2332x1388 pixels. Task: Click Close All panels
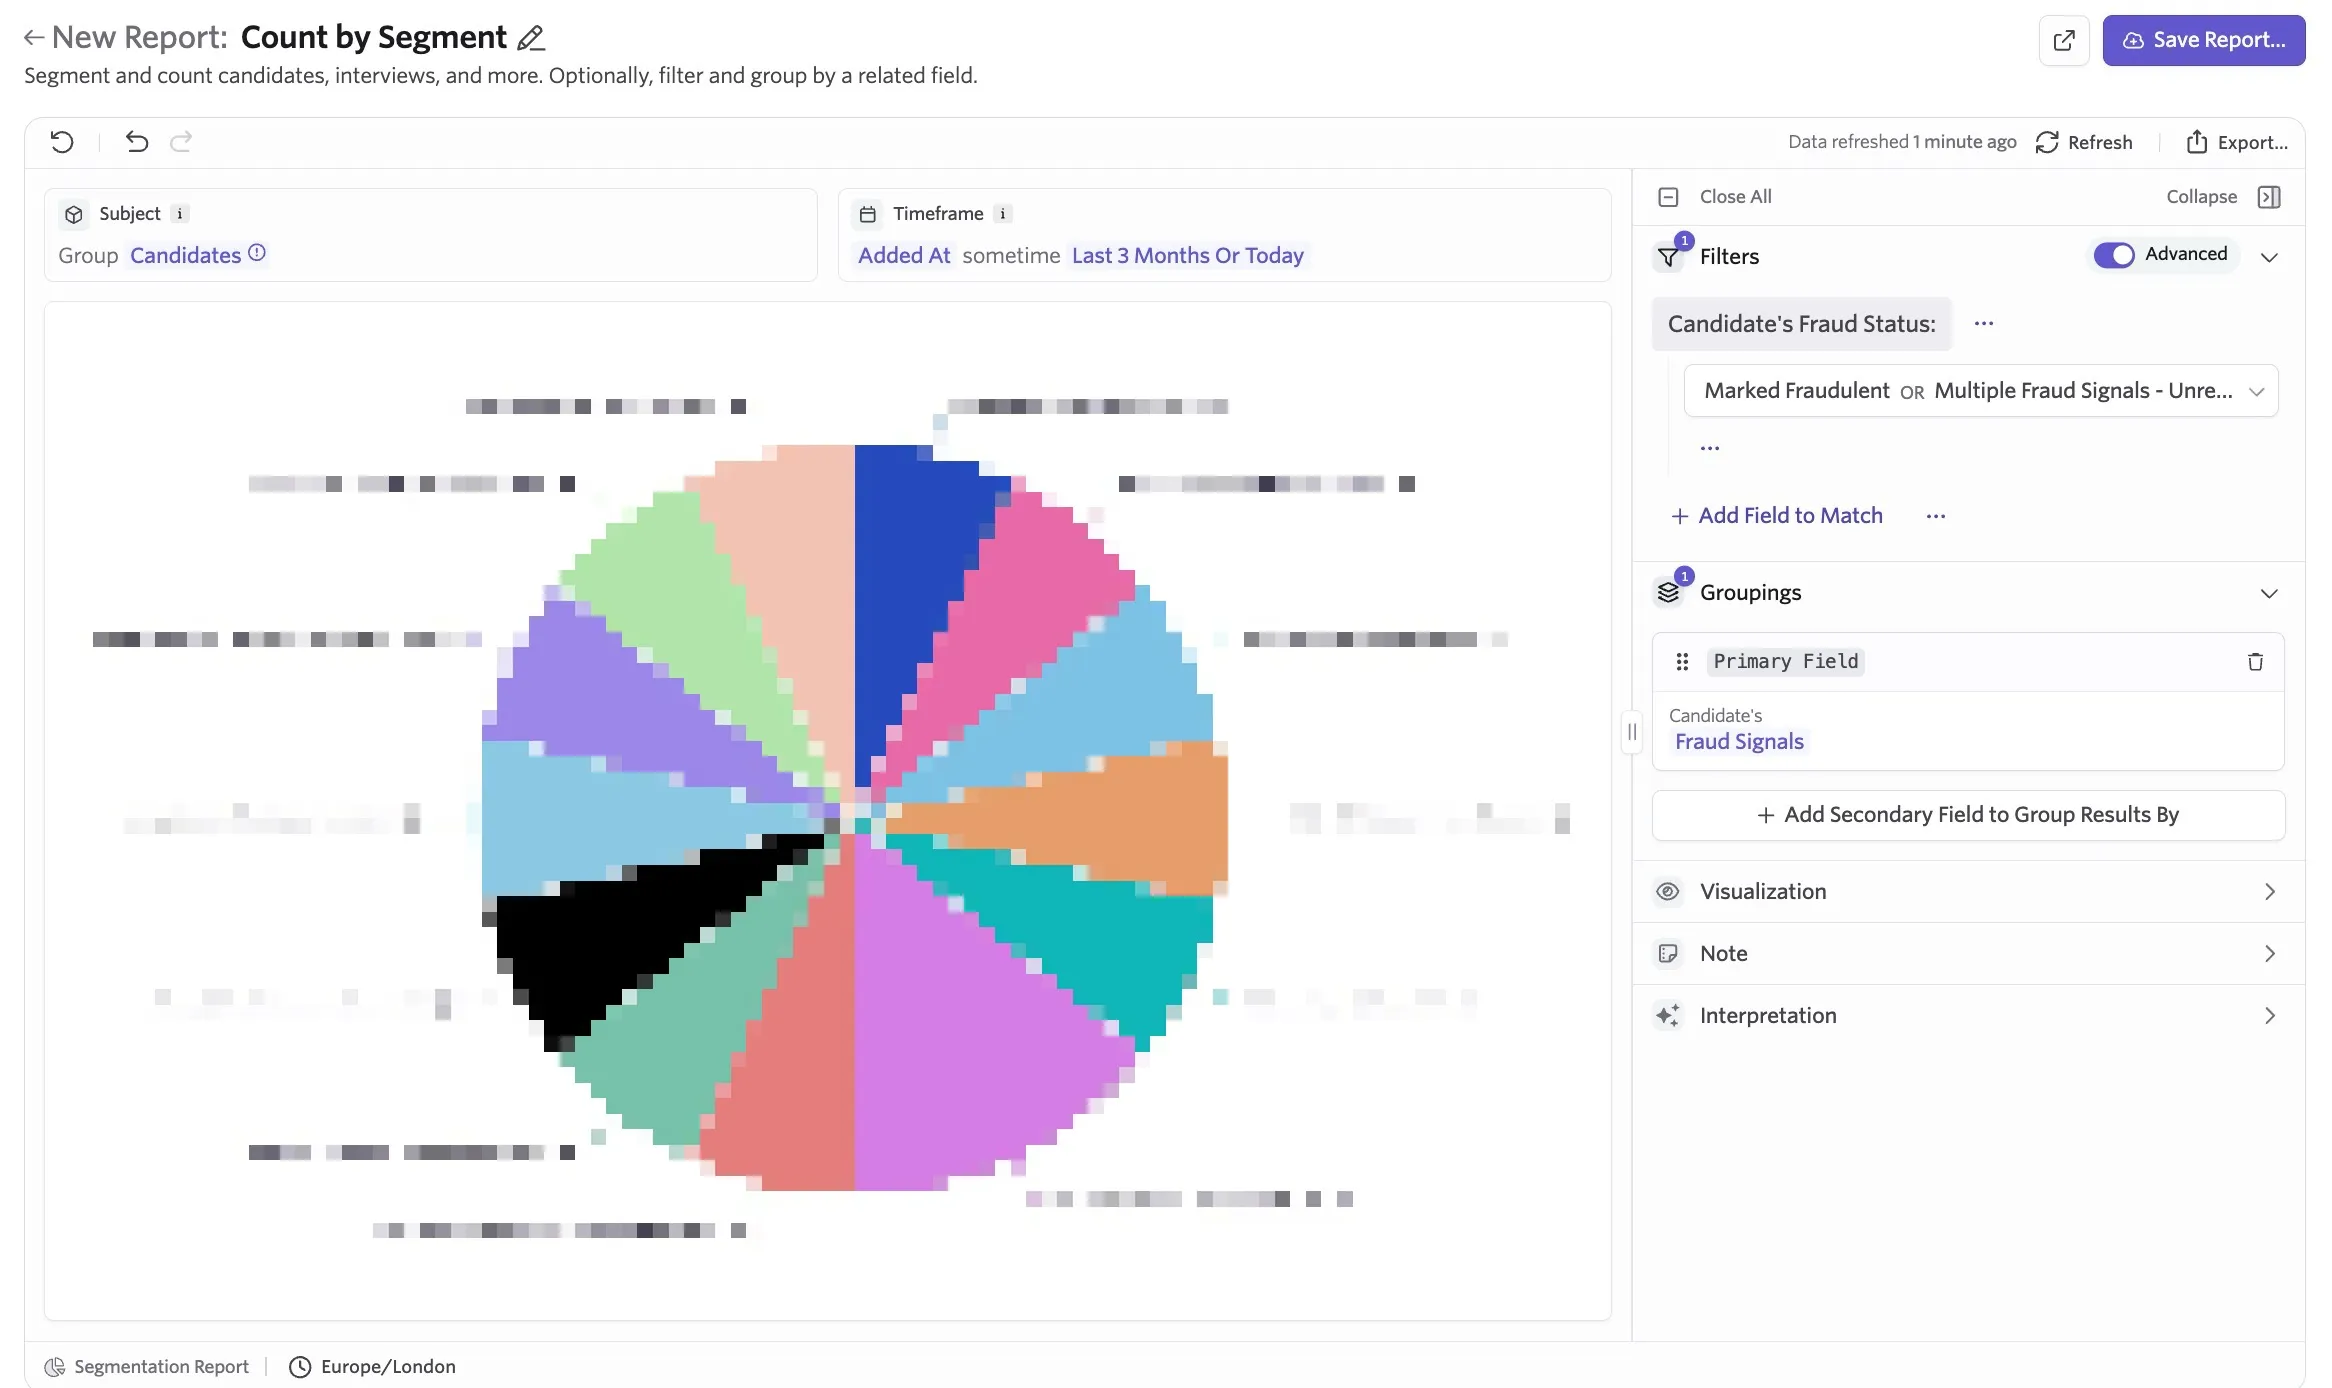click(1715, 197)
